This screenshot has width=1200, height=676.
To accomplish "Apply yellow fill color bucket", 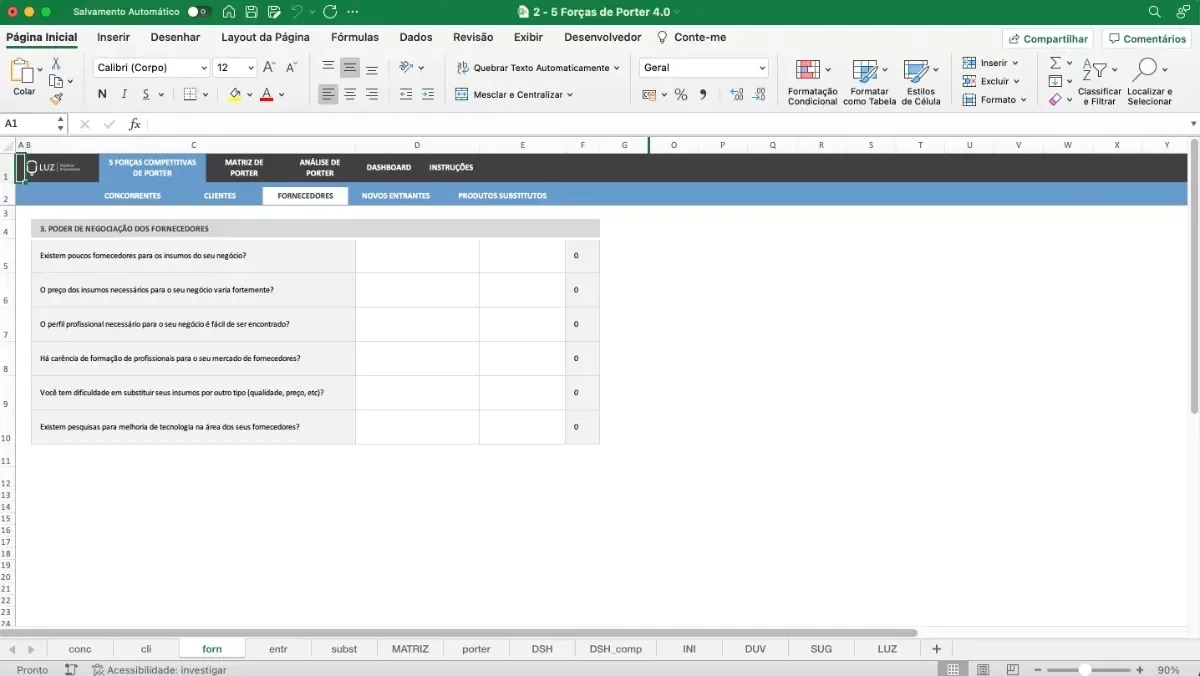I will pos(234,94).
